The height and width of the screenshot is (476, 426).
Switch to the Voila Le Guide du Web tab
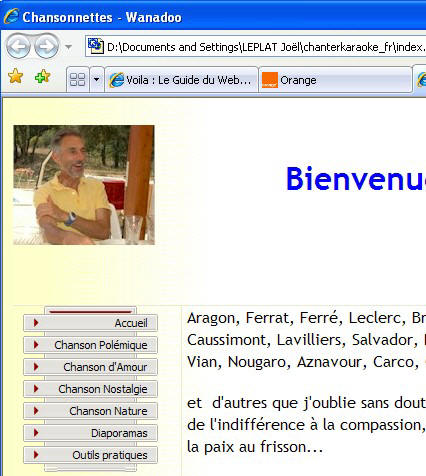point(181,80)
